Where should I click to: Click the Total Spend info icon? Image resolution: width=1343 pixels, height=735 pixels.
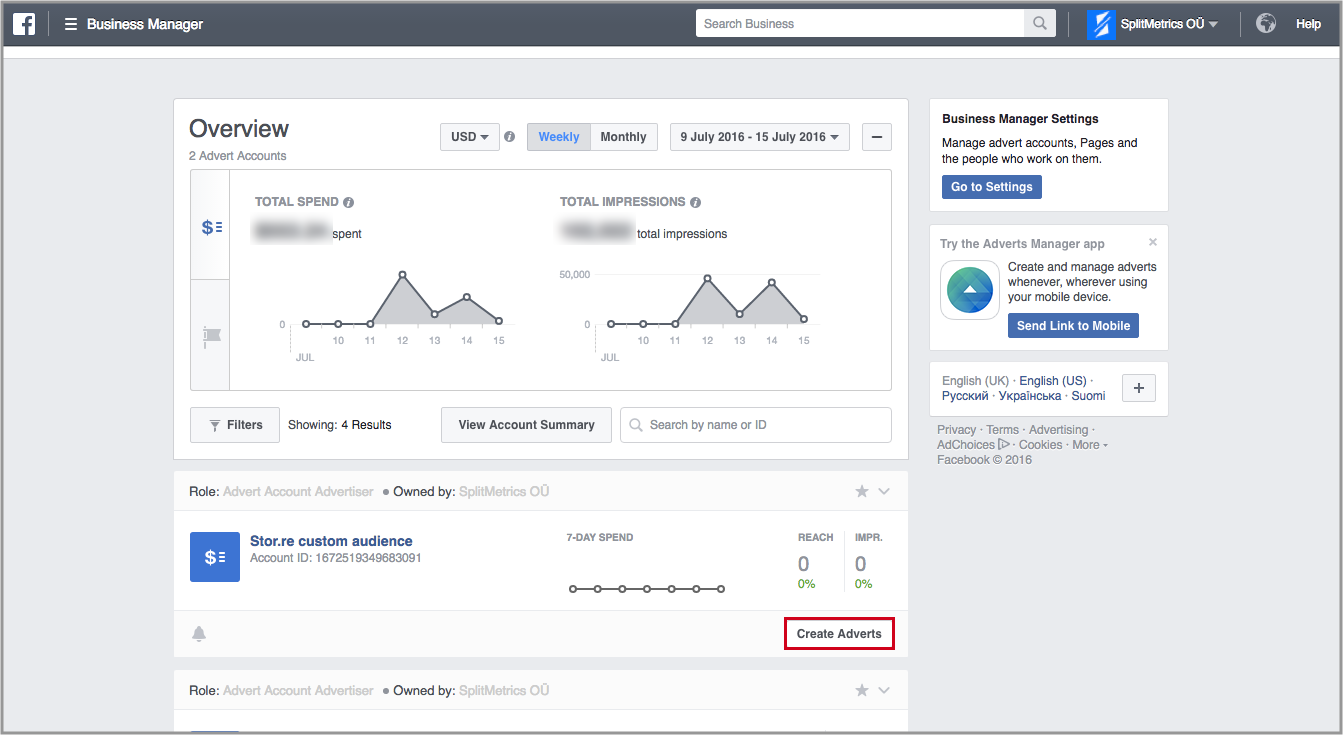(x=348, y=202)
